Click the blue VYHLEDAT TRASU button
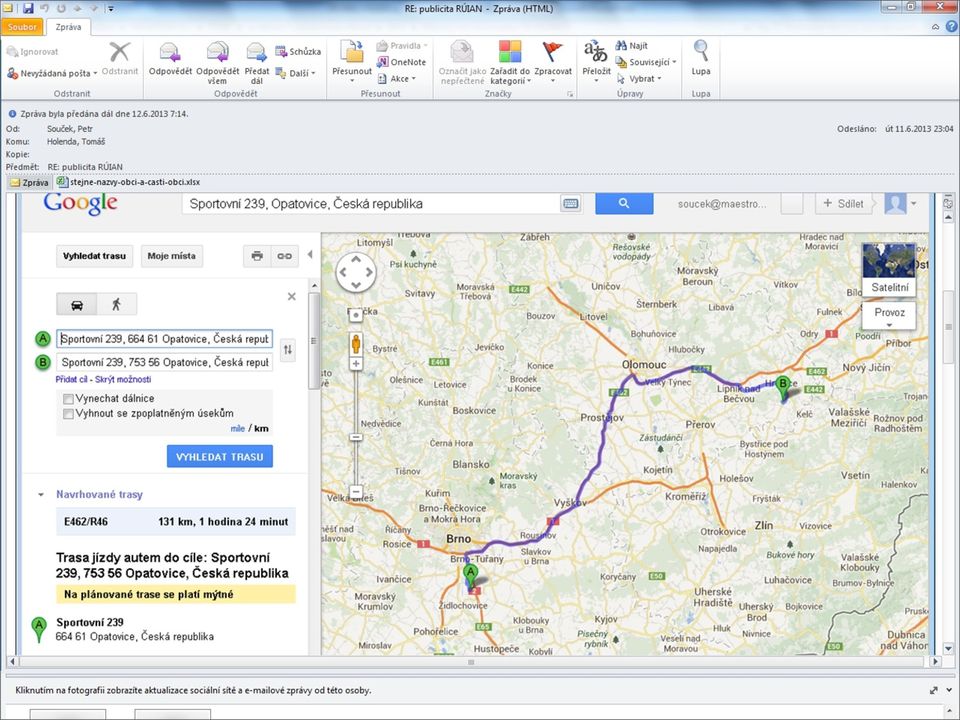Viewport: 960px width, 720px height. 220,457
